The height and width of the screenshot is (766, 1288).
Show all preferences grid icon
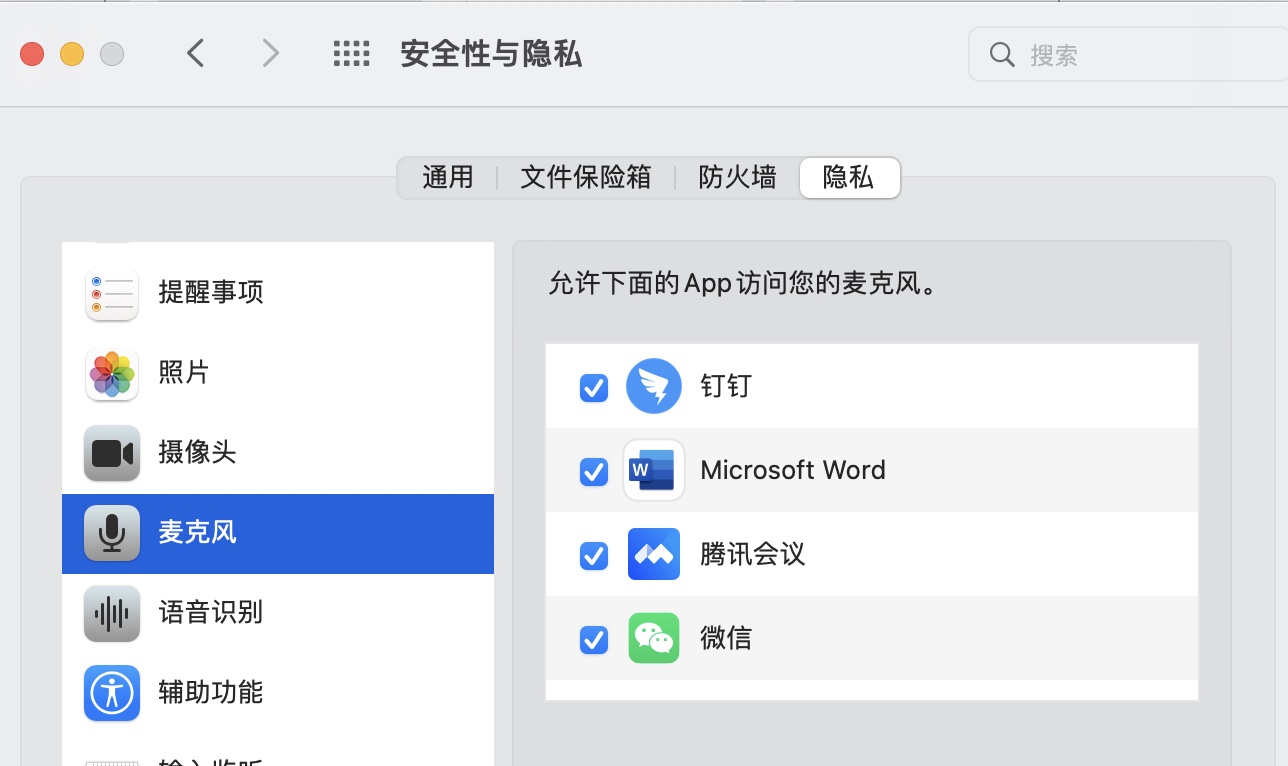[x=351, y=54]
